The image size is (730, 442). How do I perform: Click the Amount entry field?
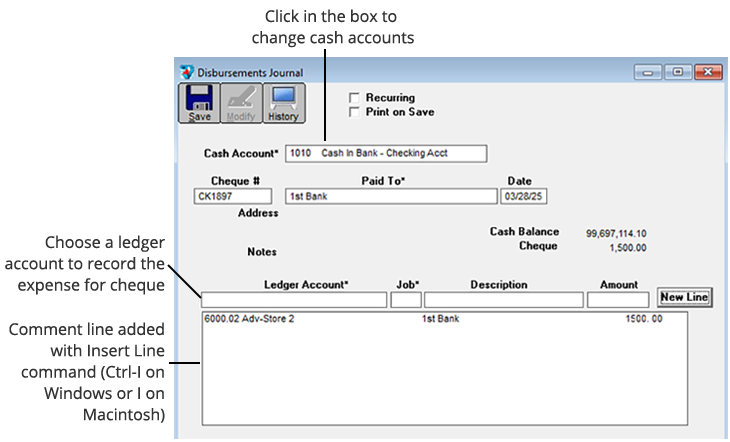618,299
